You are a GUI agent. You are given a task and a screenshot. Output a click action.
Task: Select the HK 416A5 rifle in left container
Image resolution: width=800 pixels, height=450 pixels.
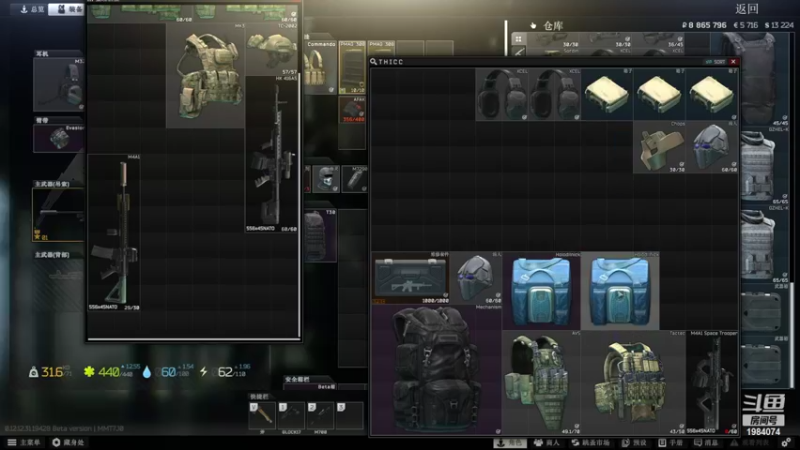click(271, 154)
